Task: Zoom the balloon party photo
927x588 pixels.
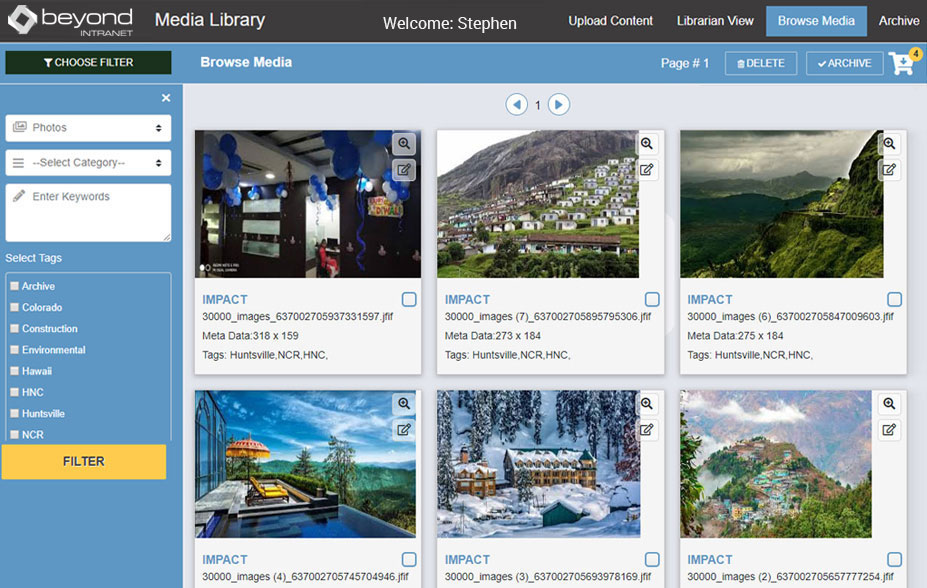Action: point(403,144)
